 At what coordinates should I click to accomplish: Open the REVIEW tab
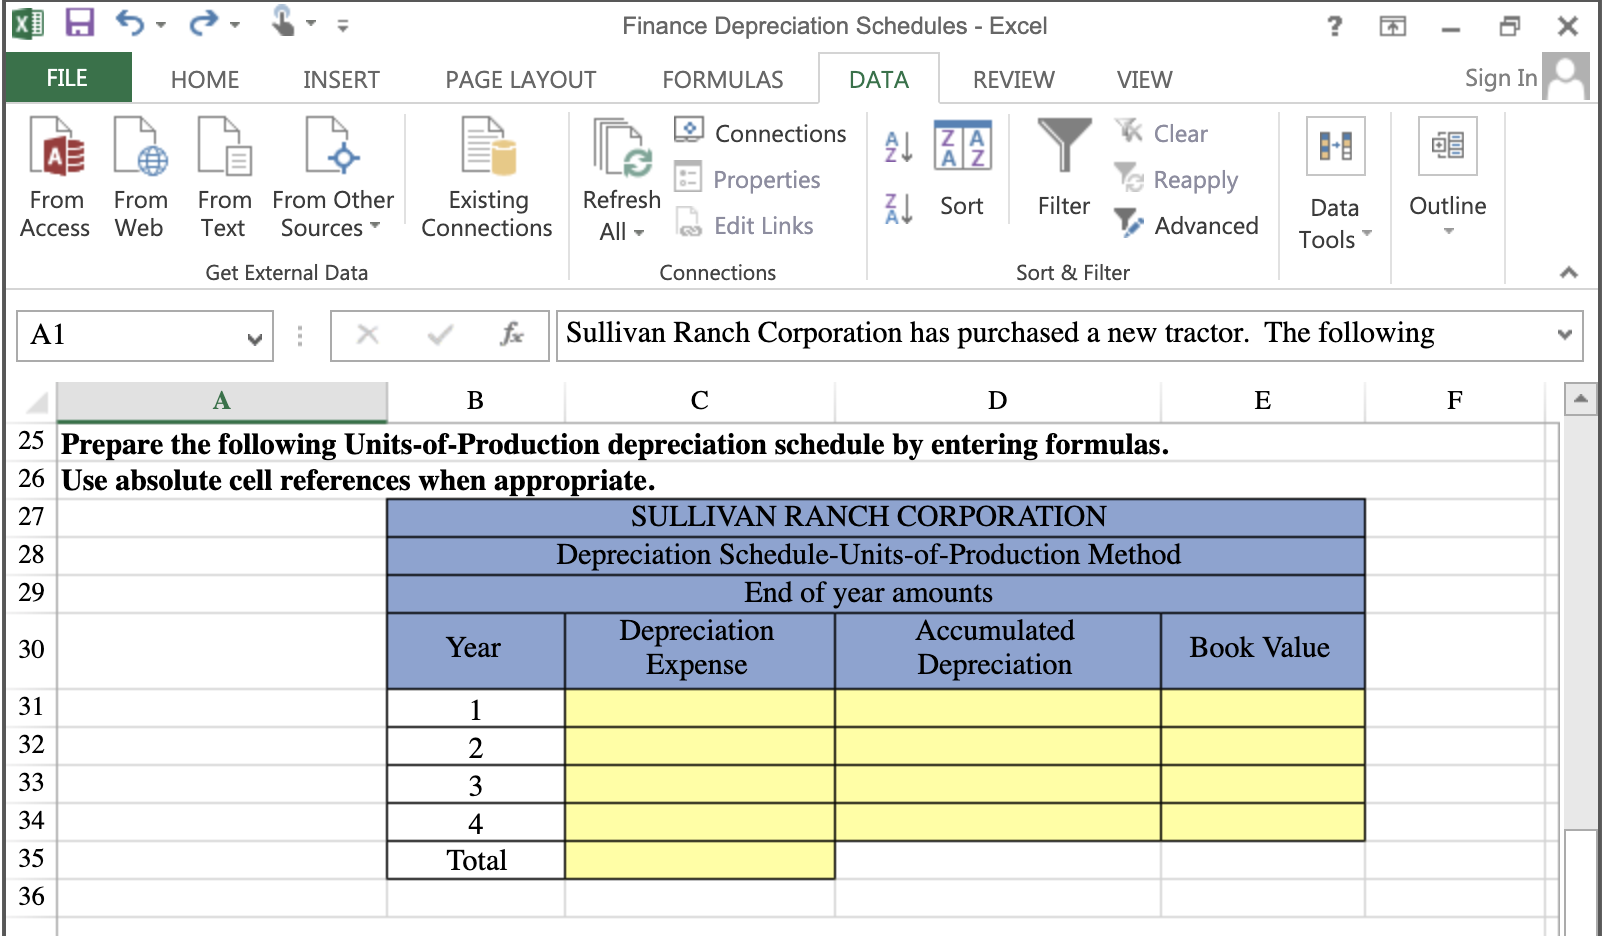click(1012, 78)
